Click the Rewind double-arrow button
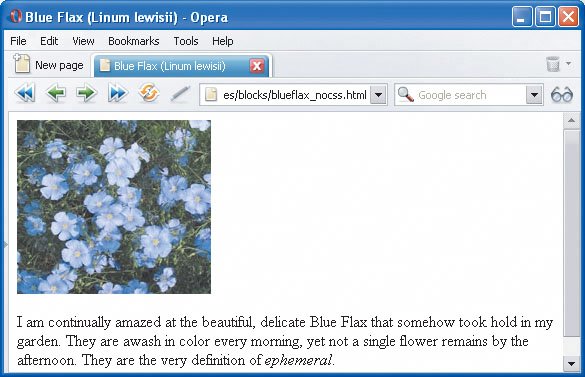The height and width of the screenshot is (377, 585). (x=25, y=93)
